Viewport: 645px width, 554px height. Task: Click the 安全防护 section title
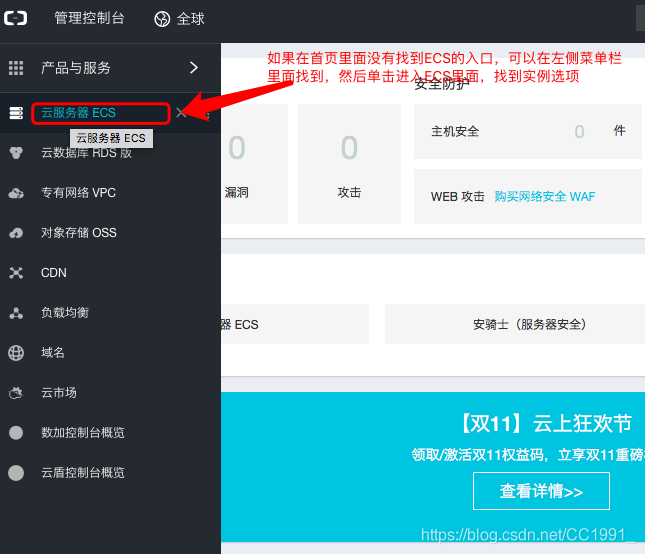pos(441,84)
